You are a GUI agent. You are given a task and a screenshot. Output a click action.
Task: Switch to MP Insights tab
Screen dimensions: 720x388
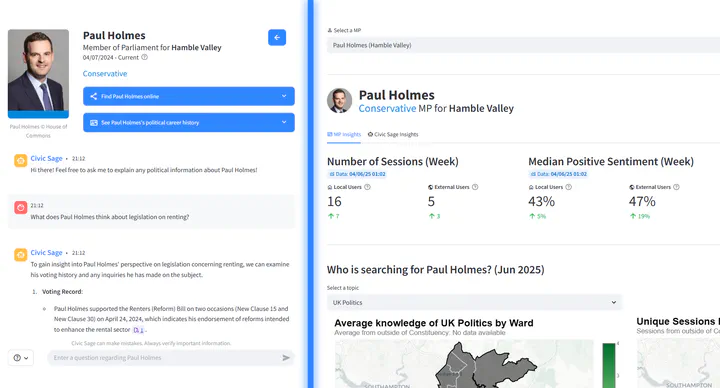(344, 135)
